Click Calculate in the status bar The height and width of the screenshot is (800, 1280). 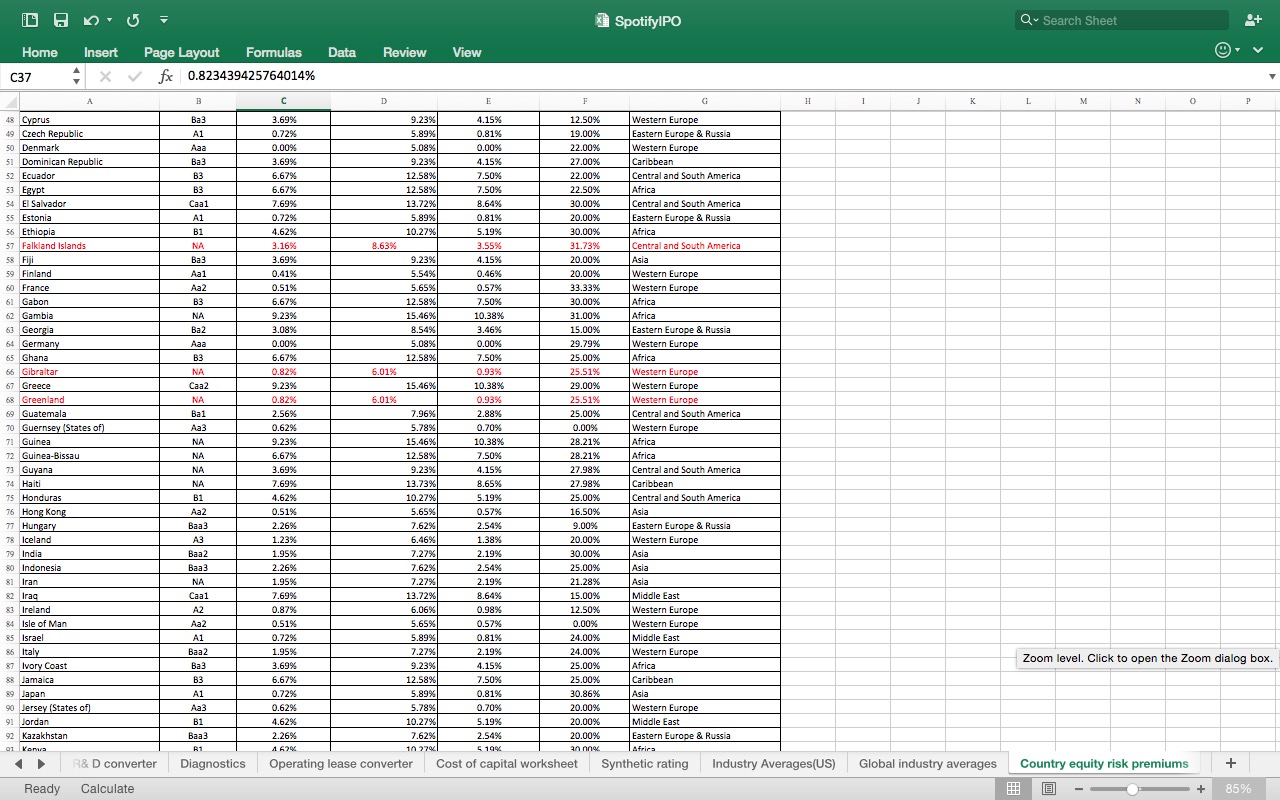pyautogui.click(x=107, y=789)
